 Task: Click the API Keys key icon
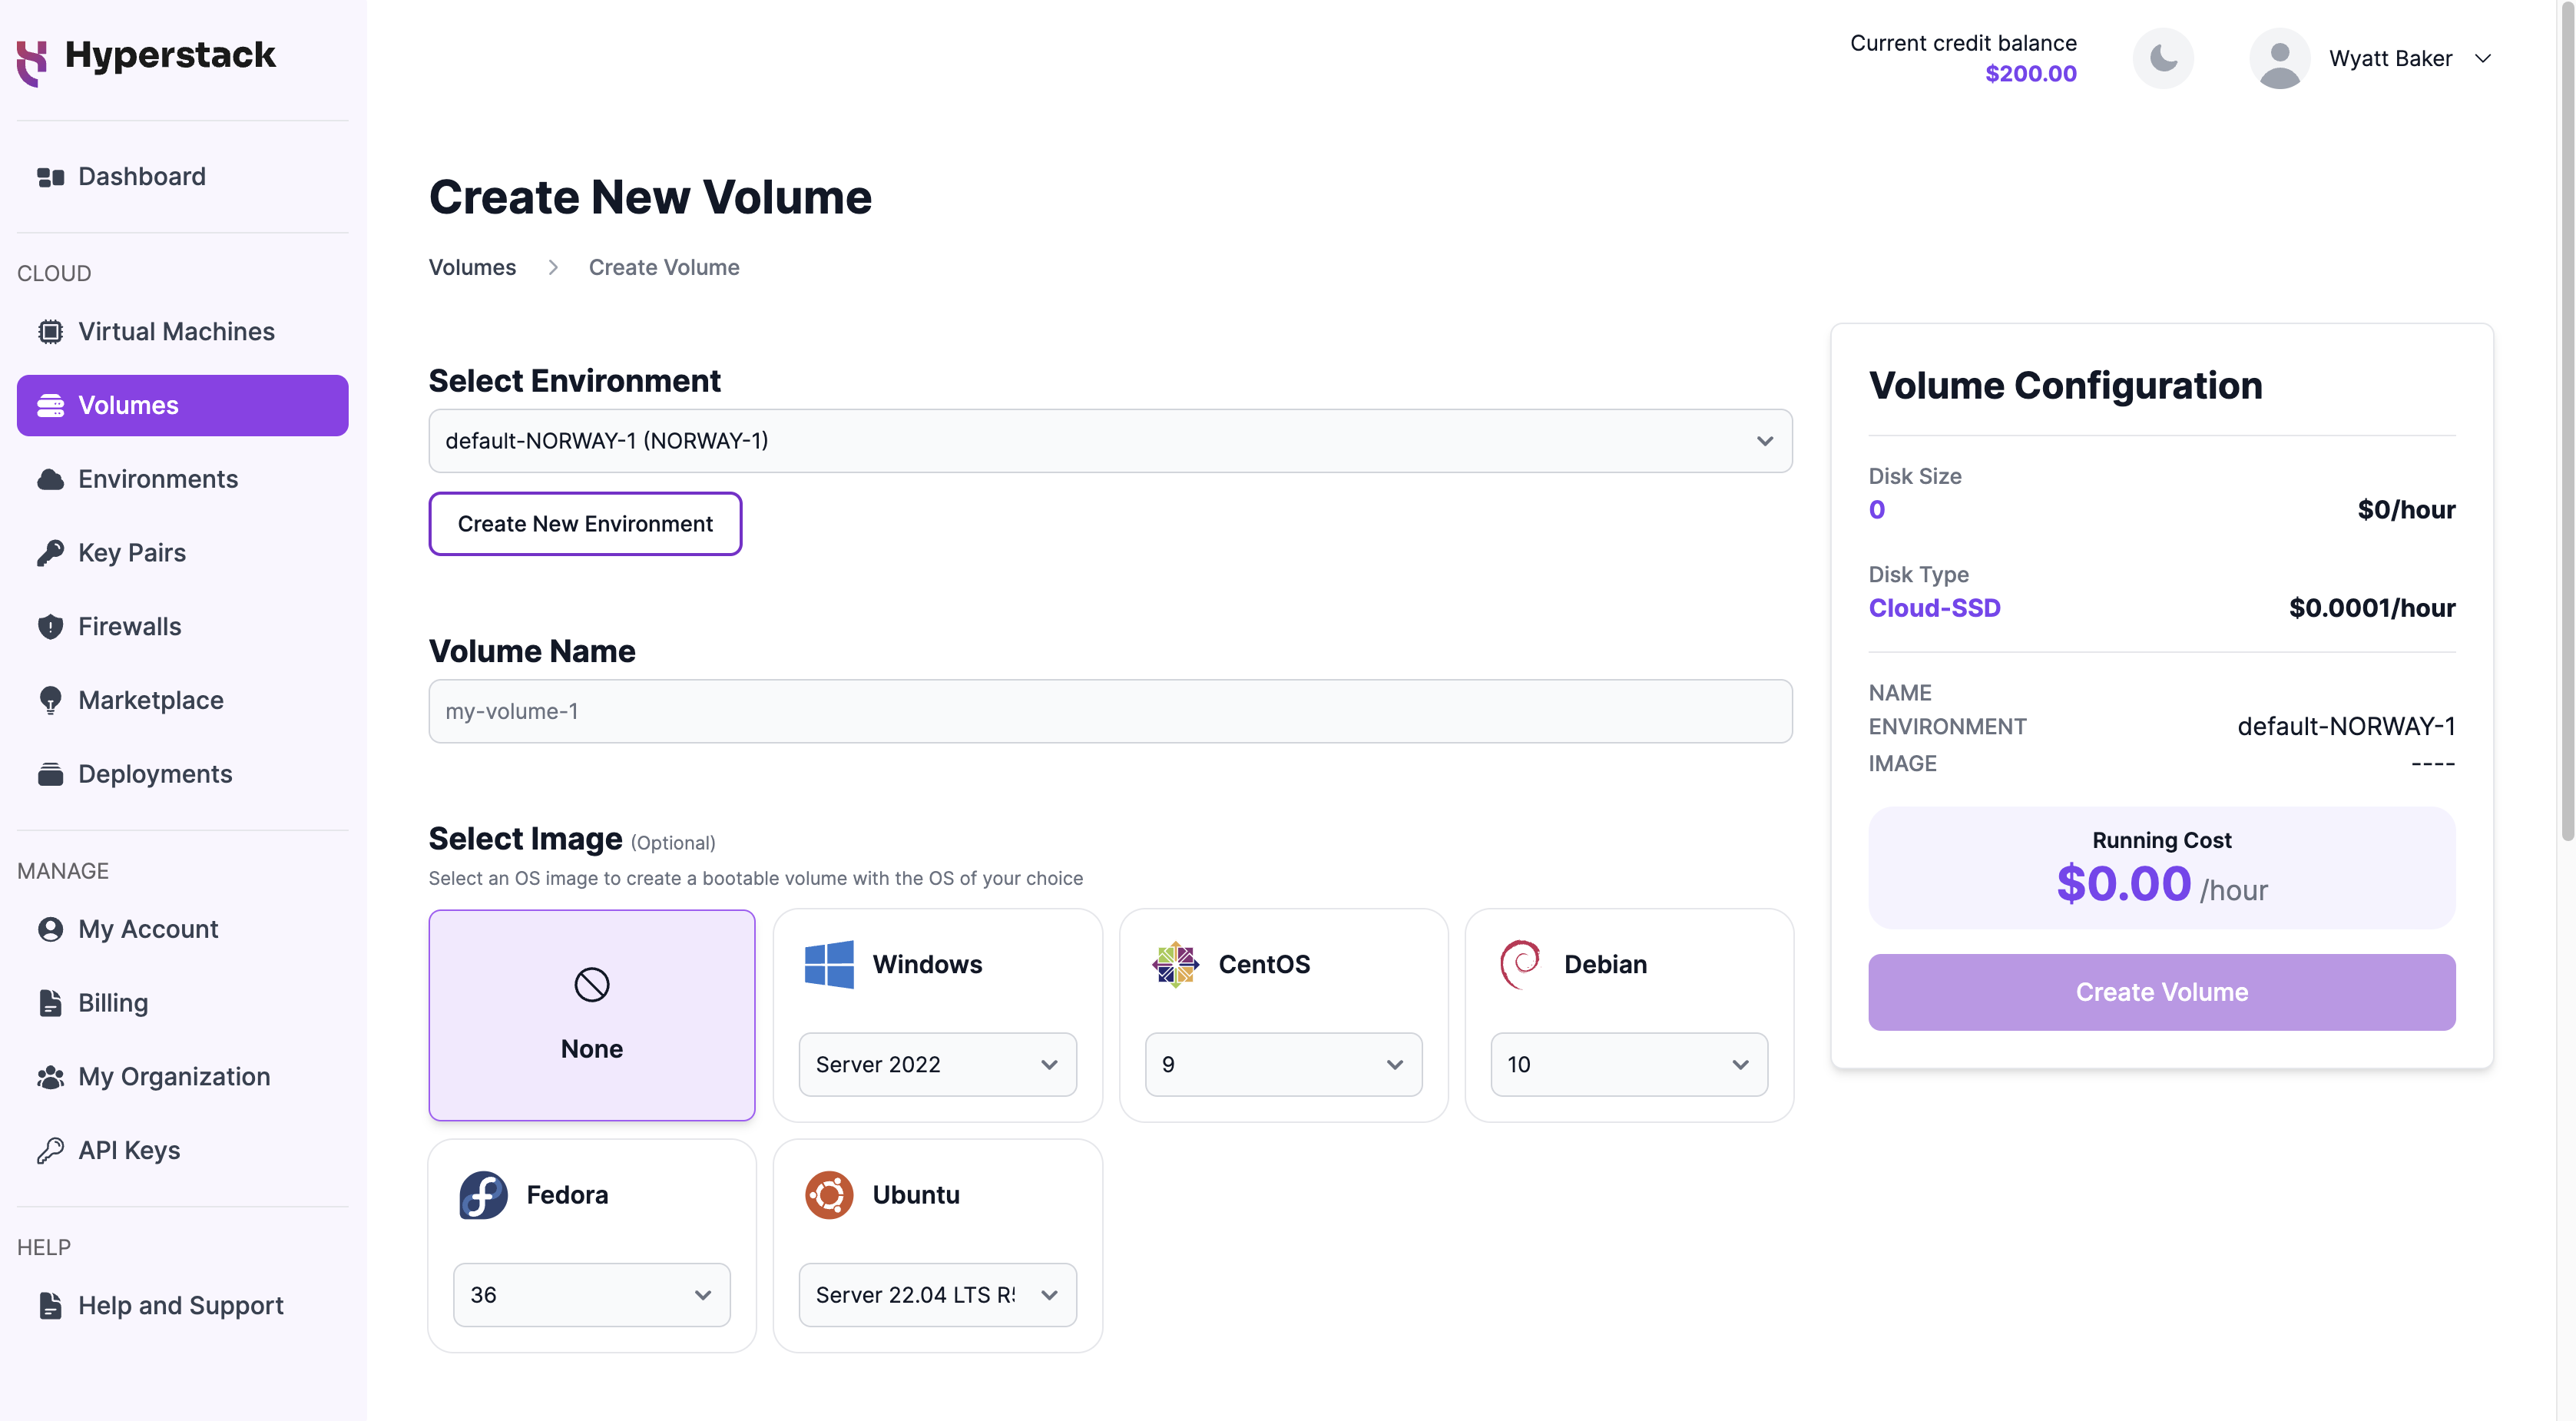click(x=50, y=1150)
